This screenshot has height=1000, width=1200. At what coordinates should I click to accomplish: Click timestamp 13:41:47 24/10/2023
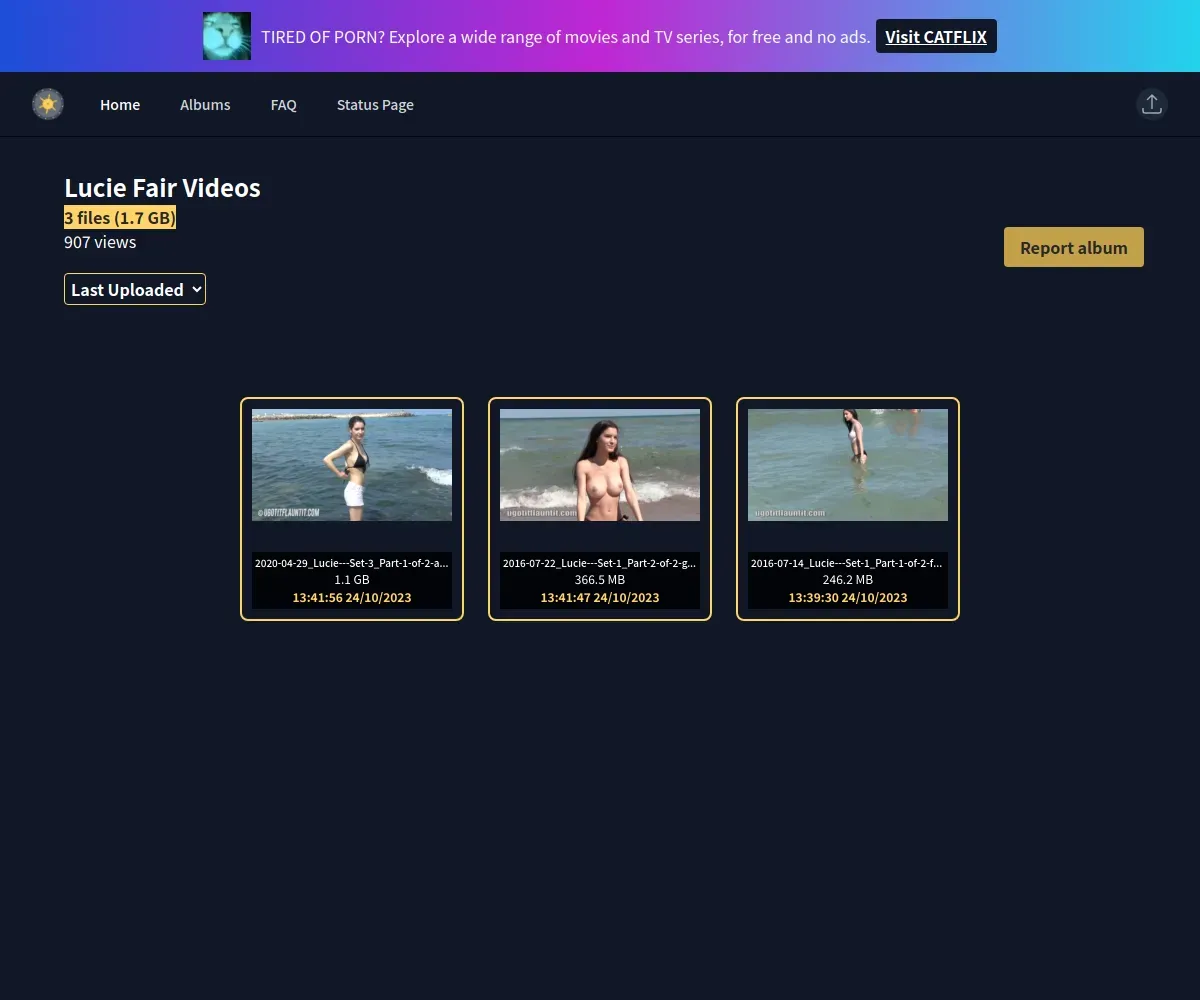click(x=600, y=598)
